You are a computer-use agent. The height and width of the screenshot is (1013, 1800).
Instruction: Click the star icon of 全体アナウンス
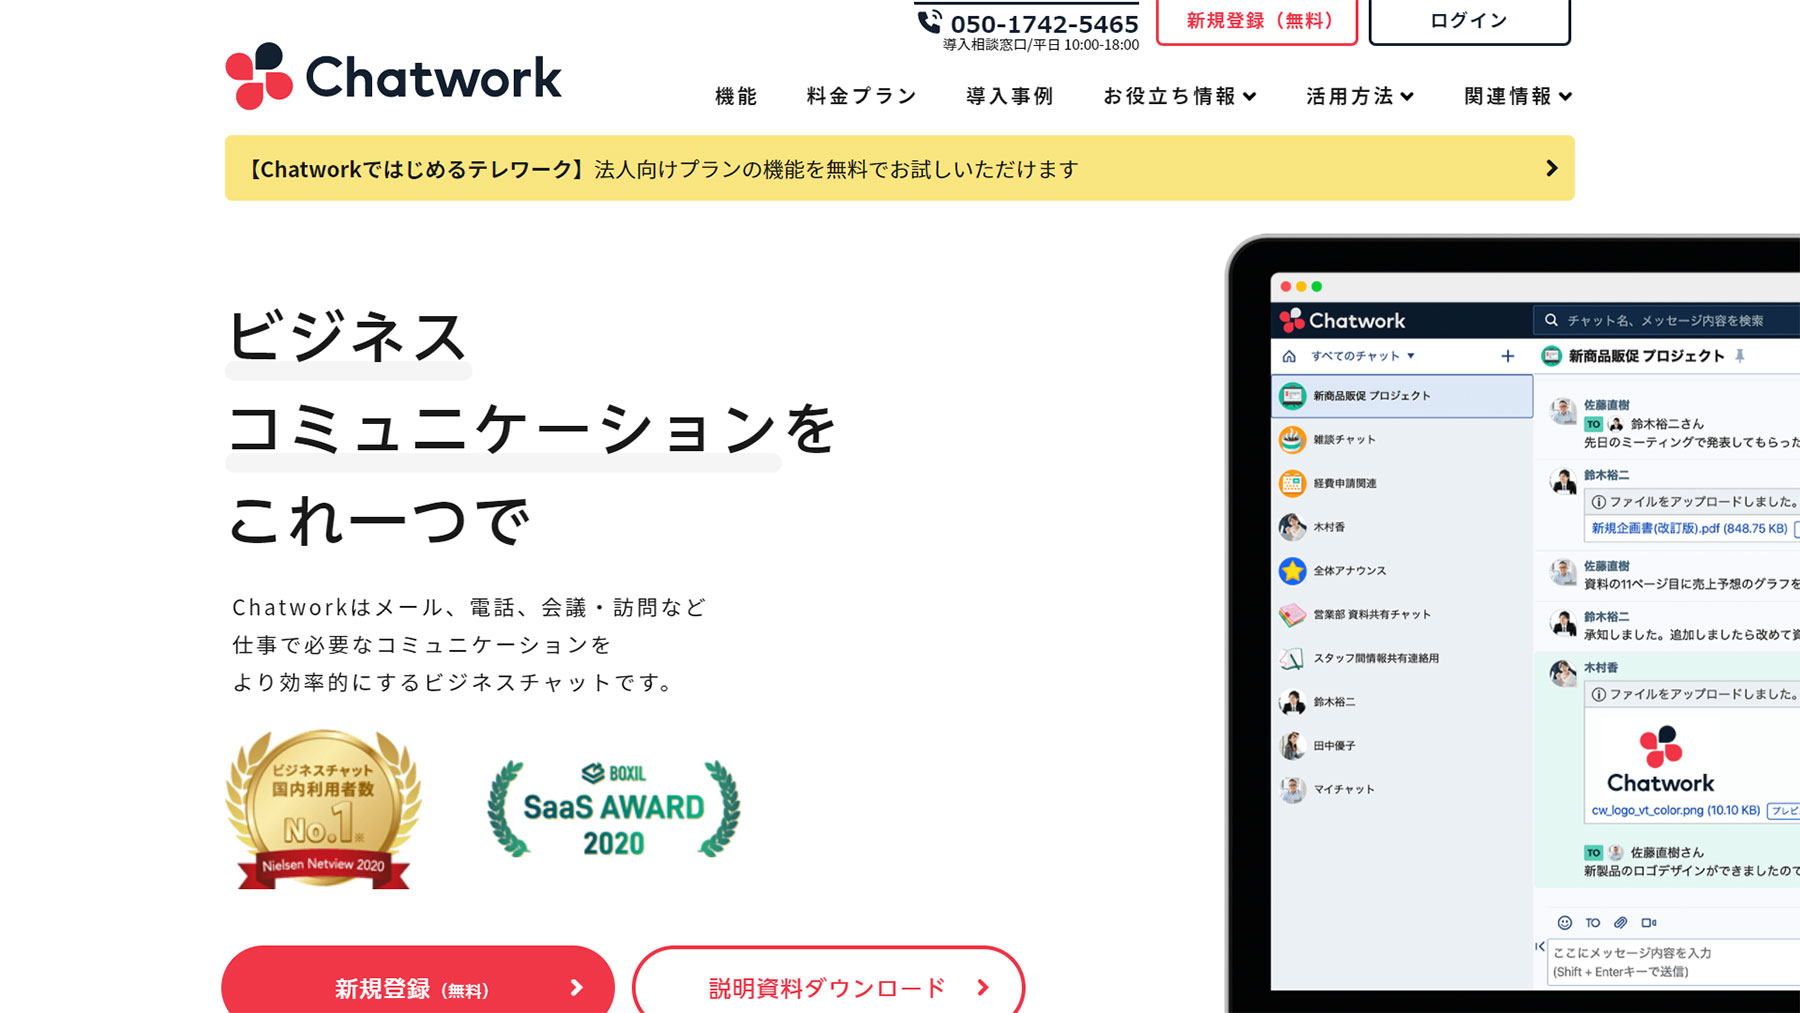click(1292, 571)
